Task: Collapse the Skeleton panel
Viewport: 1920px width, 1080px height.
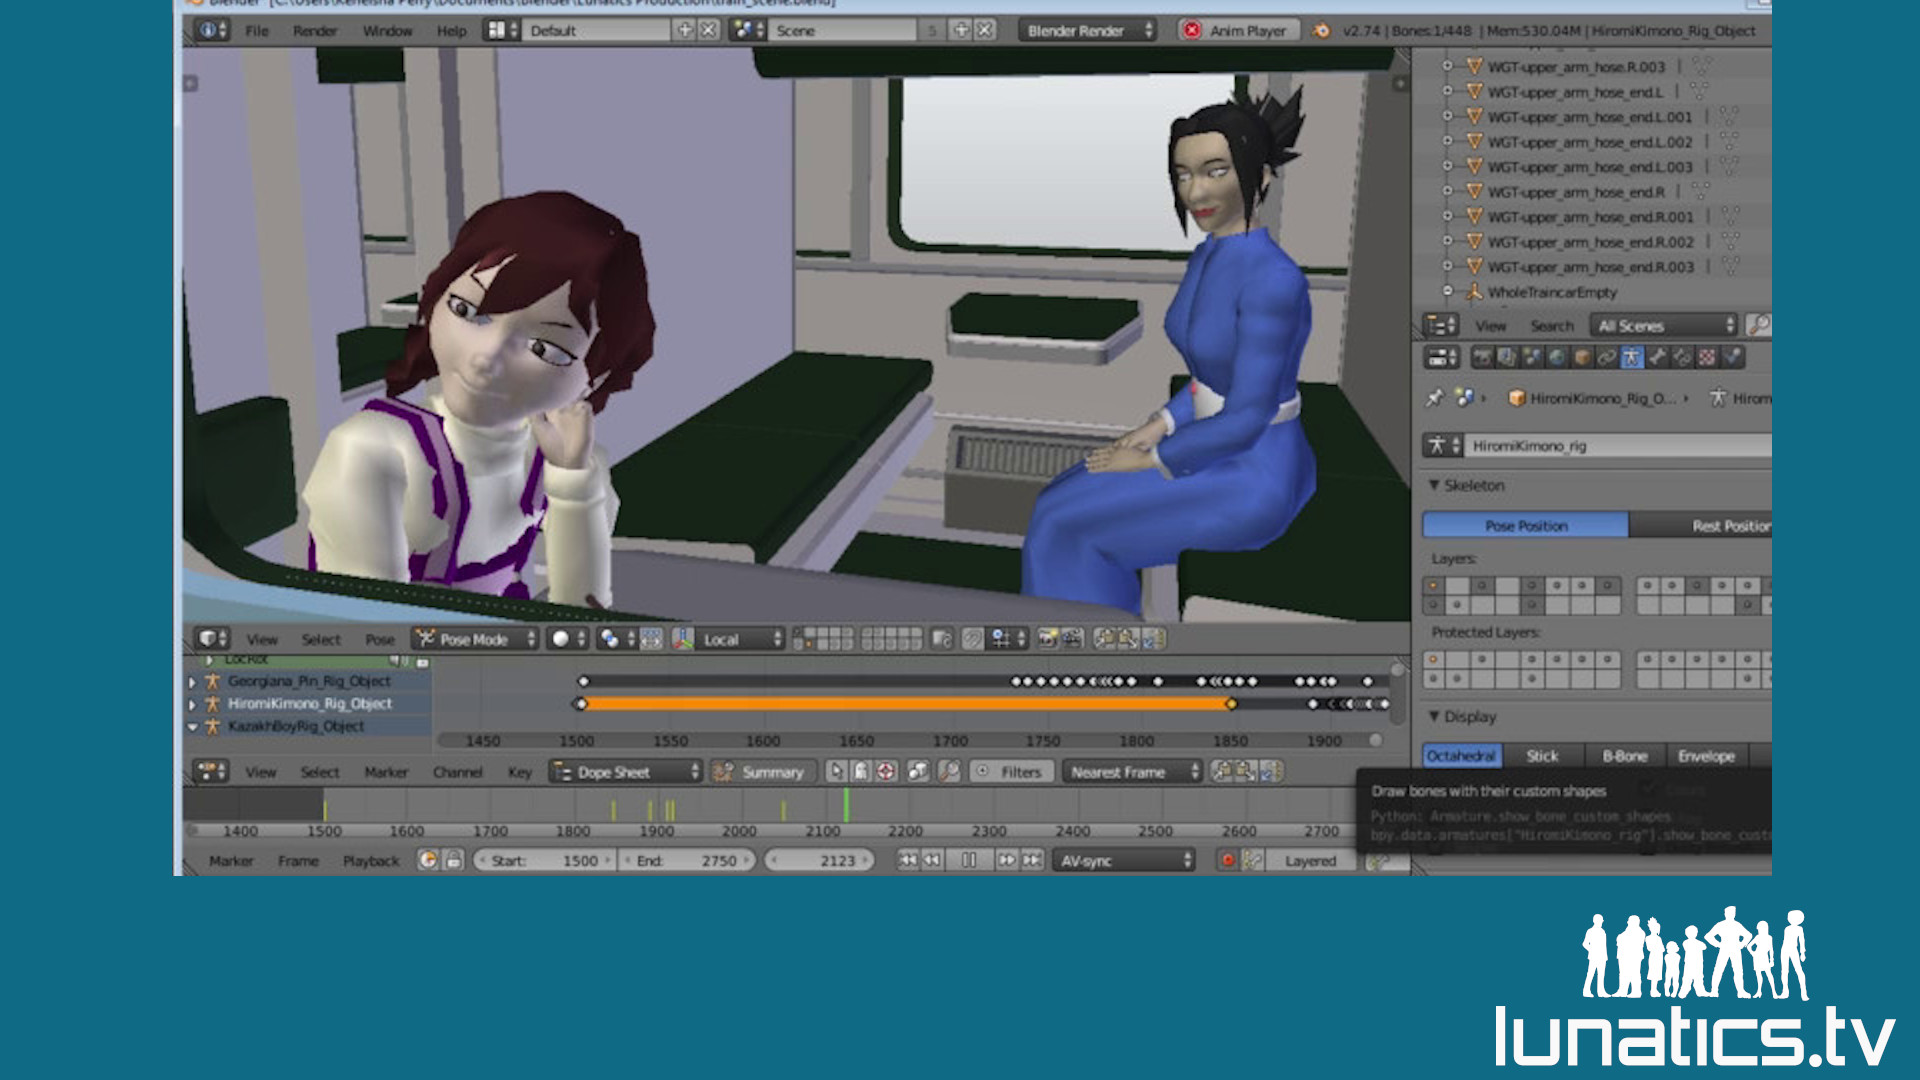Action: [x=1434, y=485]
